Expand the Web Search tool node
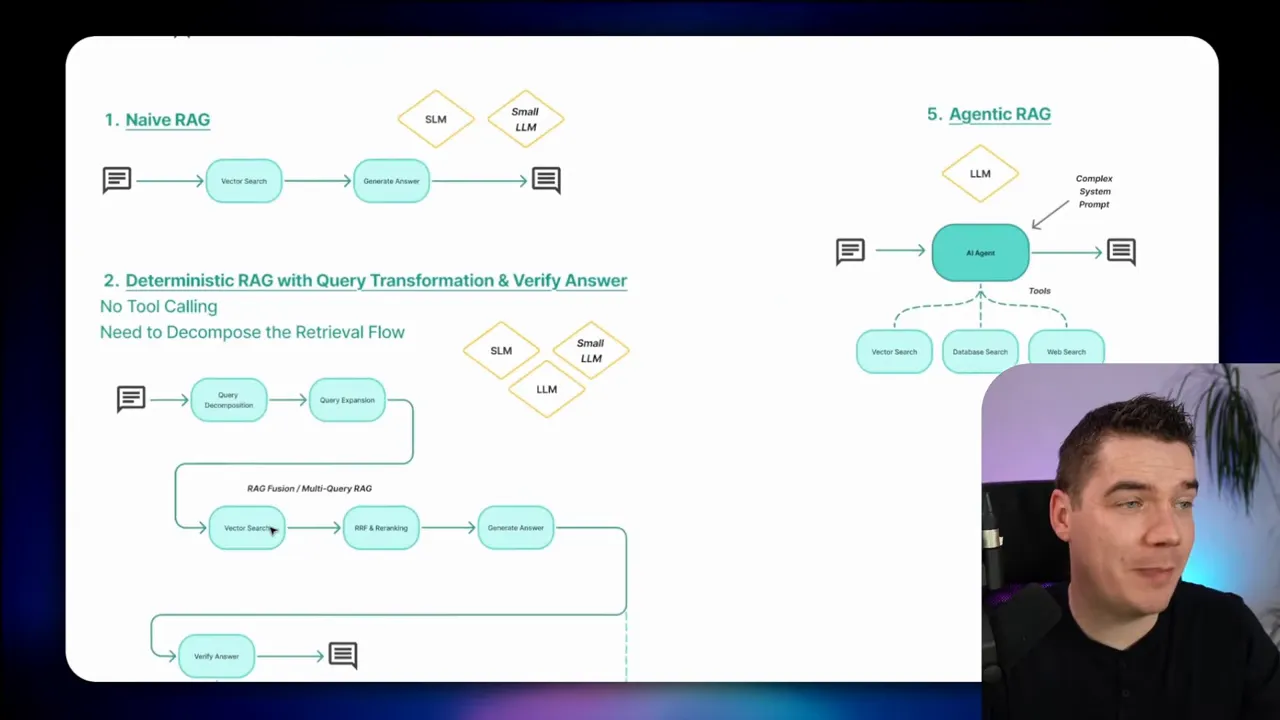Screen dimensions: 1280x720 (x=1066, y=351)
